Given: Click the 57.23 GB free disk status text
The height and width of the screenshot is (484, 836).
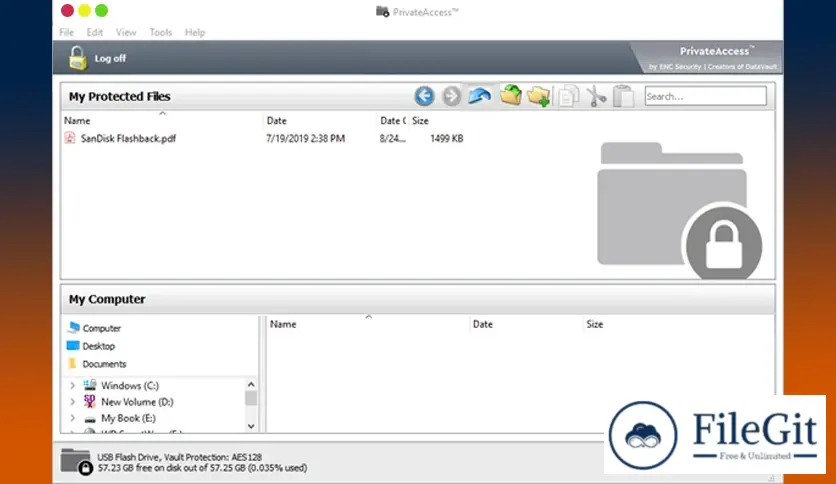Looking at the screenshot, I should point(202,468).
